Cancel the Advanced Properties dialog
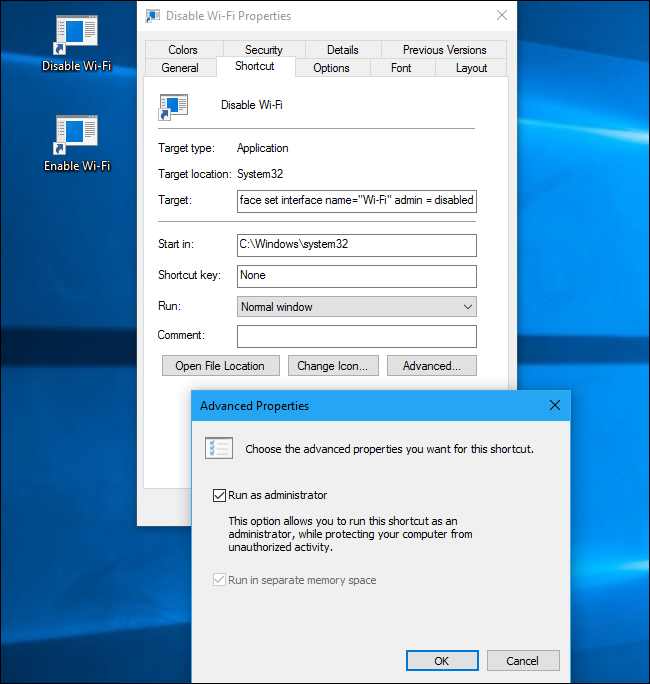 pyautogui.click(x=523, y=660)
